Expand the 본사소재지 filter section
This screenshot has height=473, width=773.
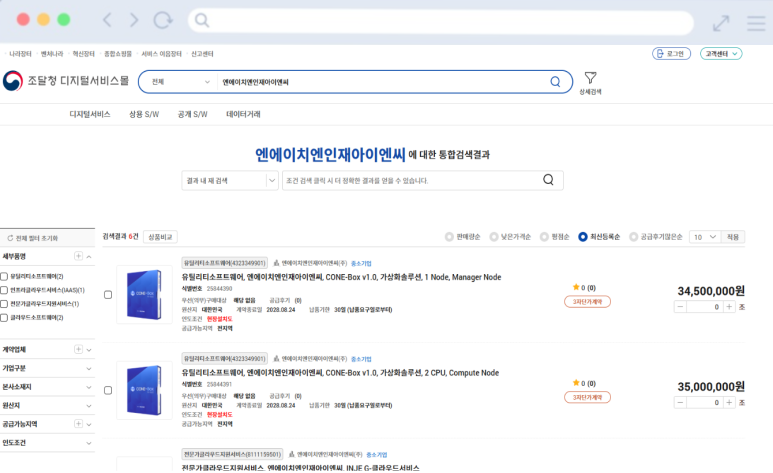[89, 387]
